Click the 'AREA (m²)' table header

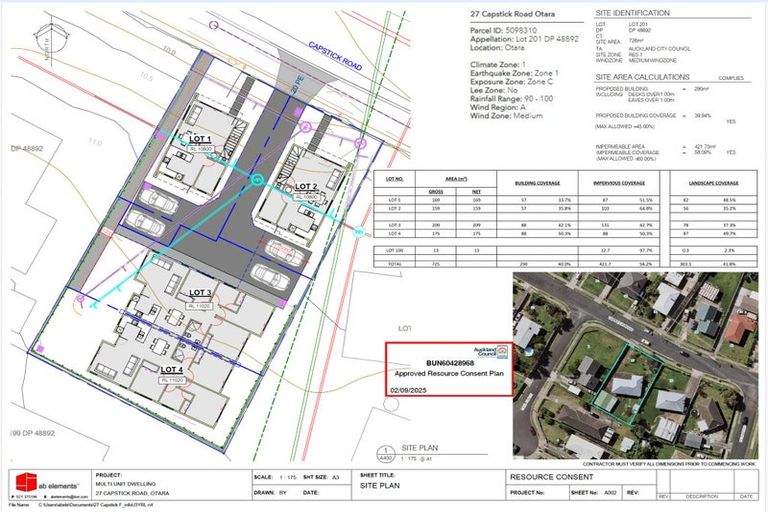(456, 179)
